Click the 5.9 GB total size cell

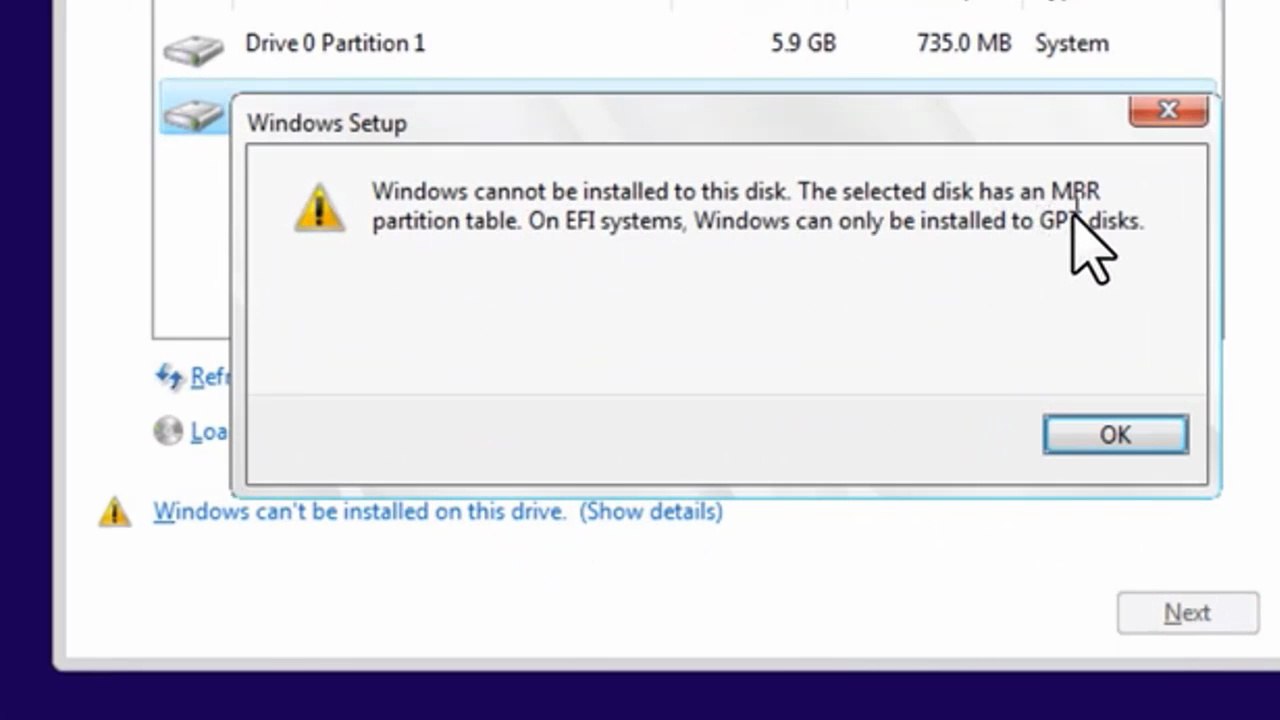pyautogui.click(x=803, y=44)
